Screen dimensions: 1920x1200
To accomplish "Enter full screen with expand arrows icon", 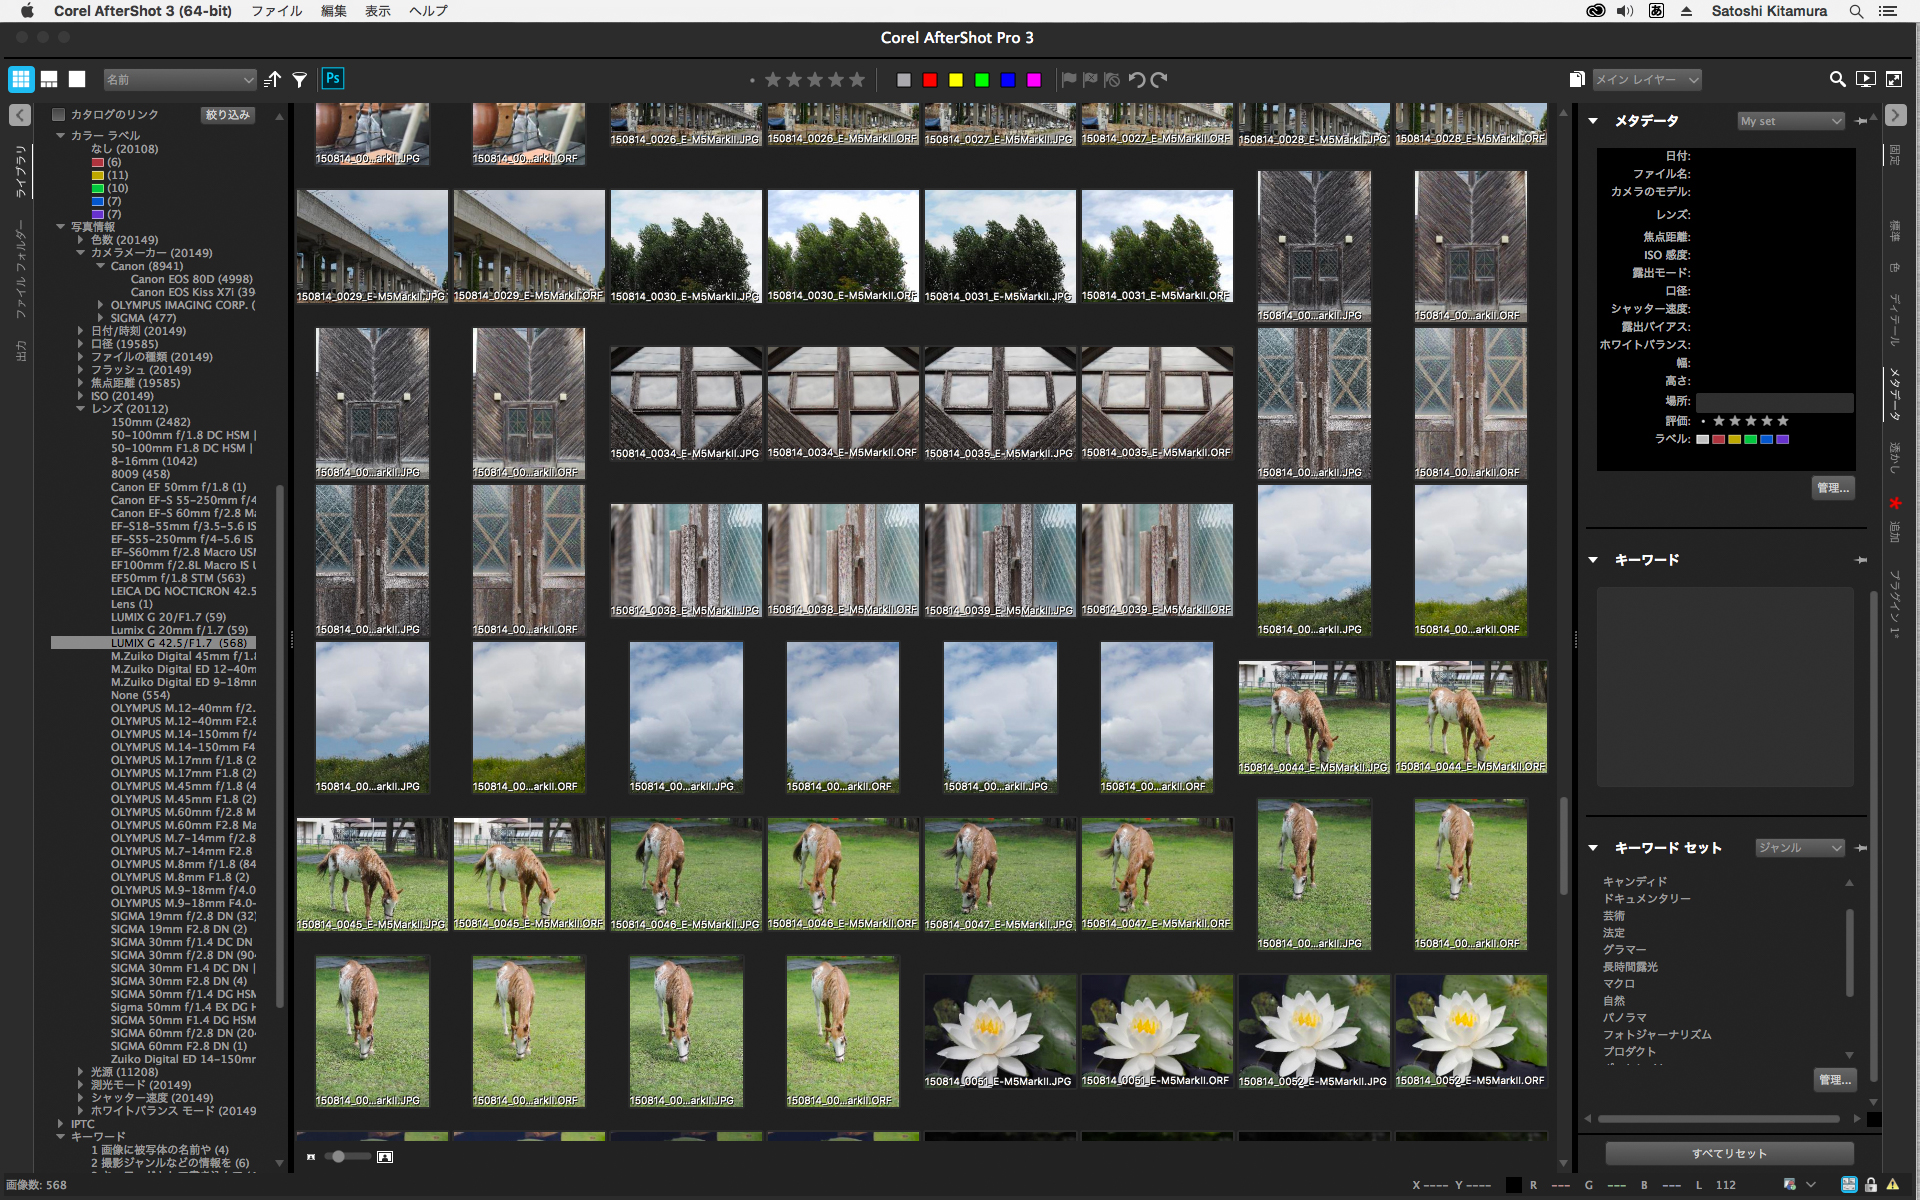I will coord(1894,79).
